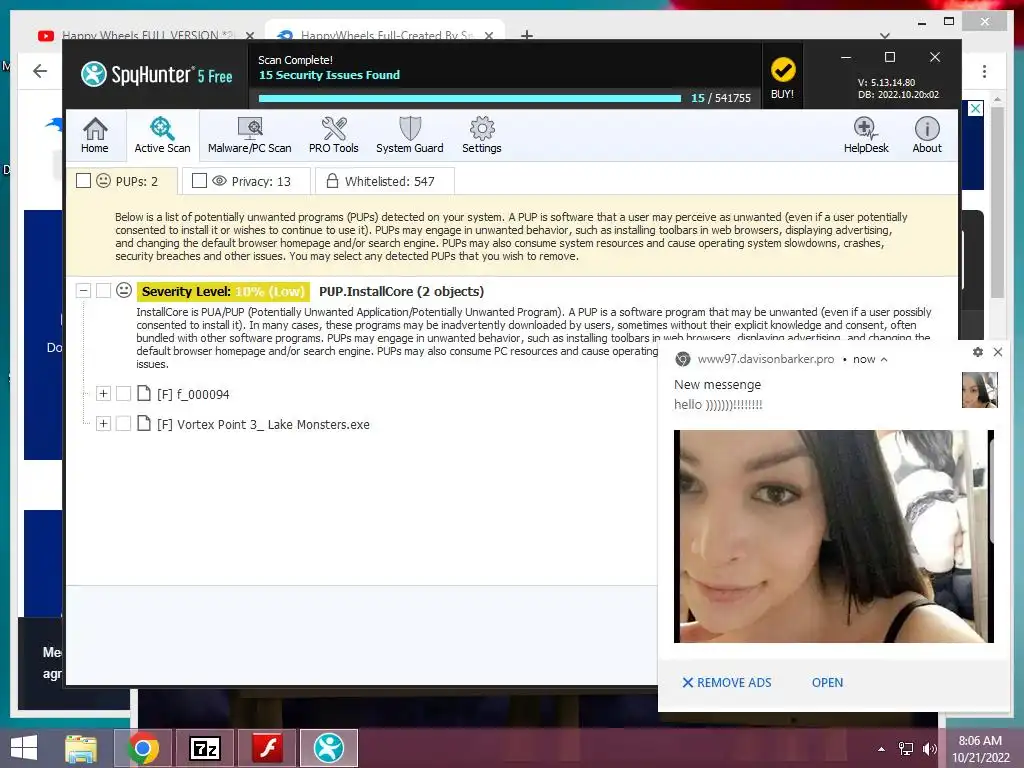Open 7-Zip from taskbar

(205, 748)
